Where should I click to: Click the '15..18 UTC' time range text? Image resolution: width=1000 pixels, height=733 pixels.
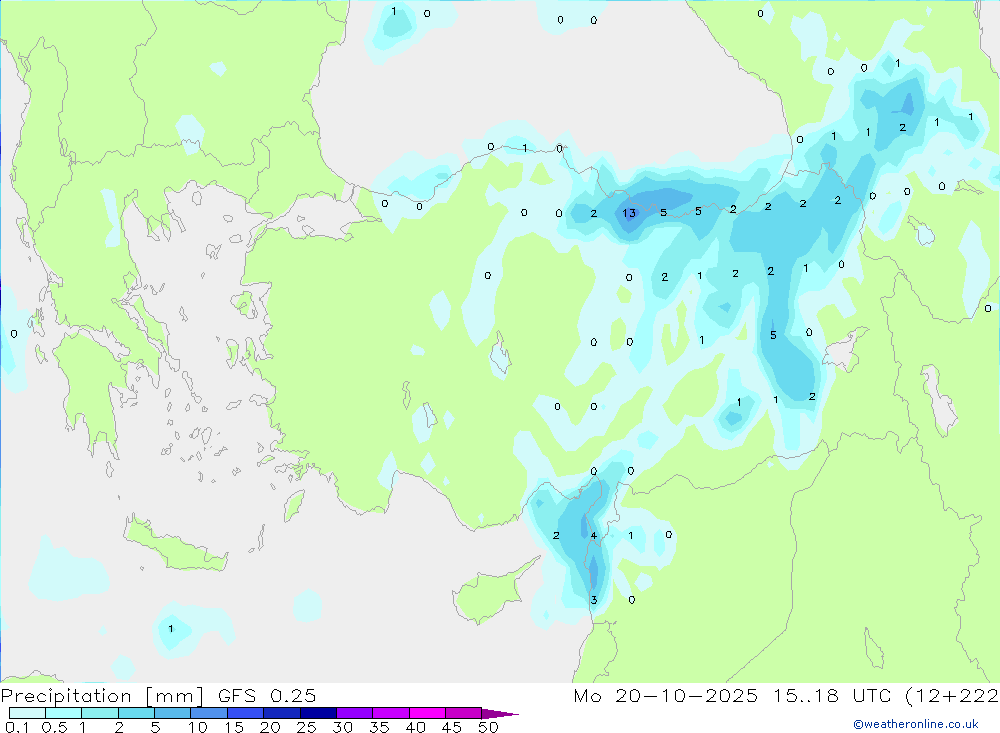pyautogui.click(x=832, y=695)
